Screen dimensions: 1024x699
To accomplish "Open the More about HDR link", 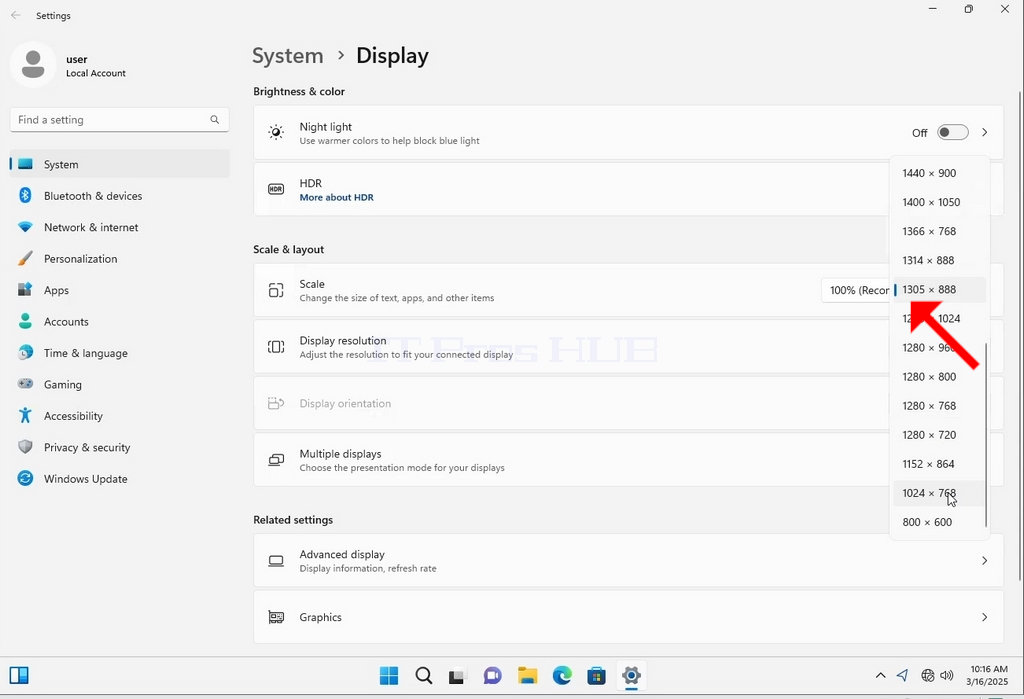I will 336,197.
